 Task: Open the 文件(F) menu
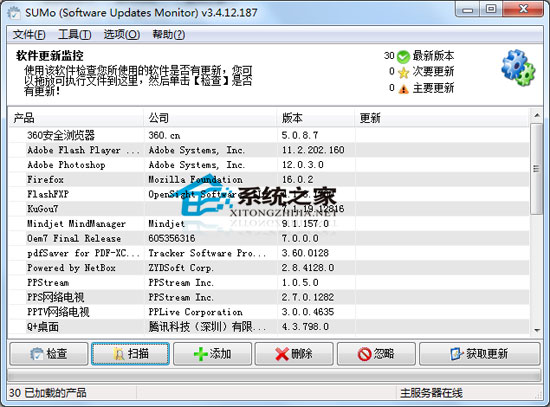click(x=29, y=34)
